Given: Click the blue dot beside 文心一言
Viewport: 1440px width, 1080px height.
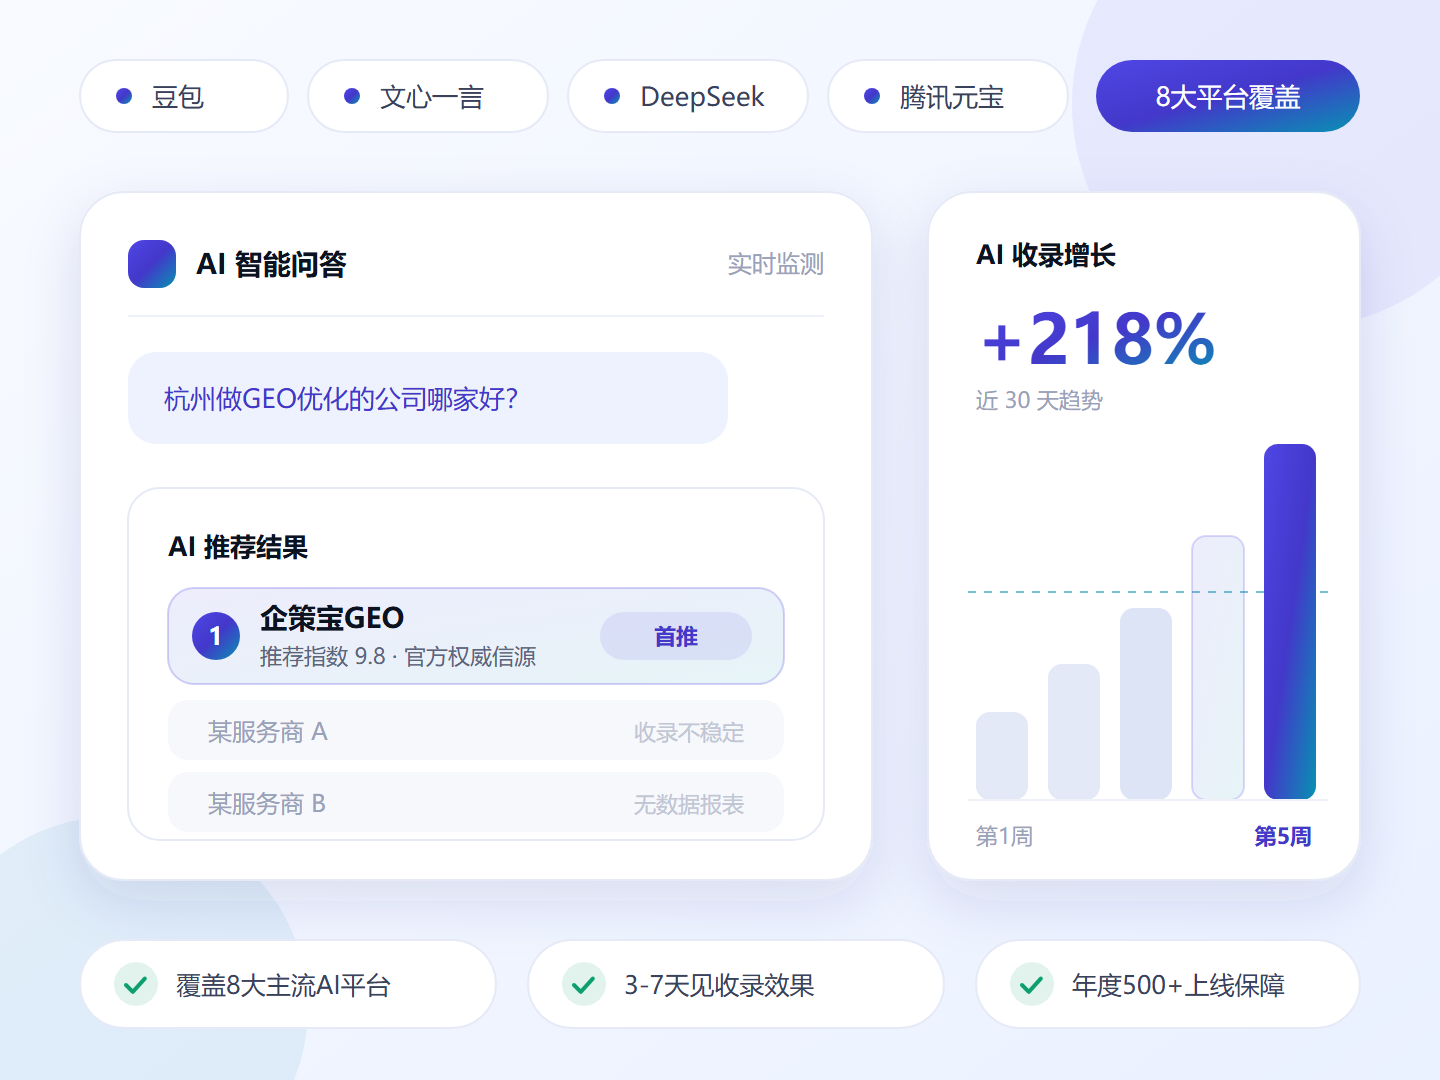Looking at the screenshot, I should [x=352, y=96].
